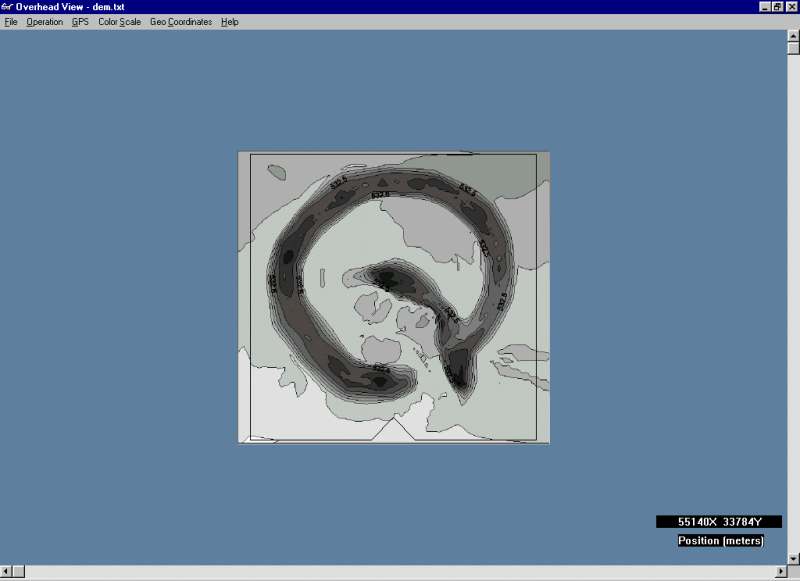Screen dimensions: 800x581
Task: Click the Position (meters) label
Action: click(x=720, y=541)
